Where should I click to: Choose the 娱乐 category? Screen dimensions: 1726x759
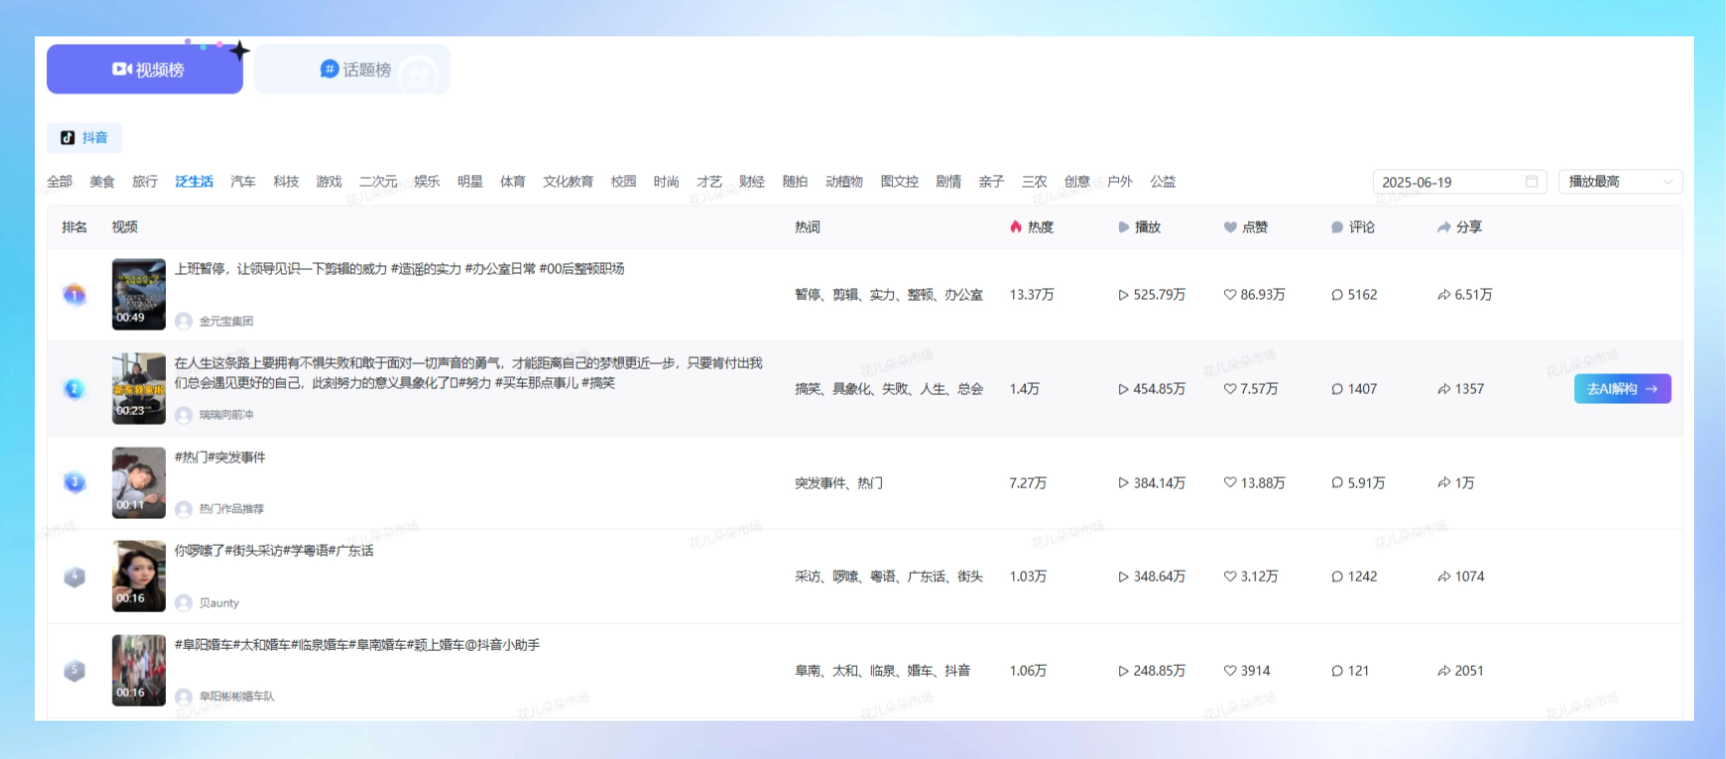pos(427,182)
